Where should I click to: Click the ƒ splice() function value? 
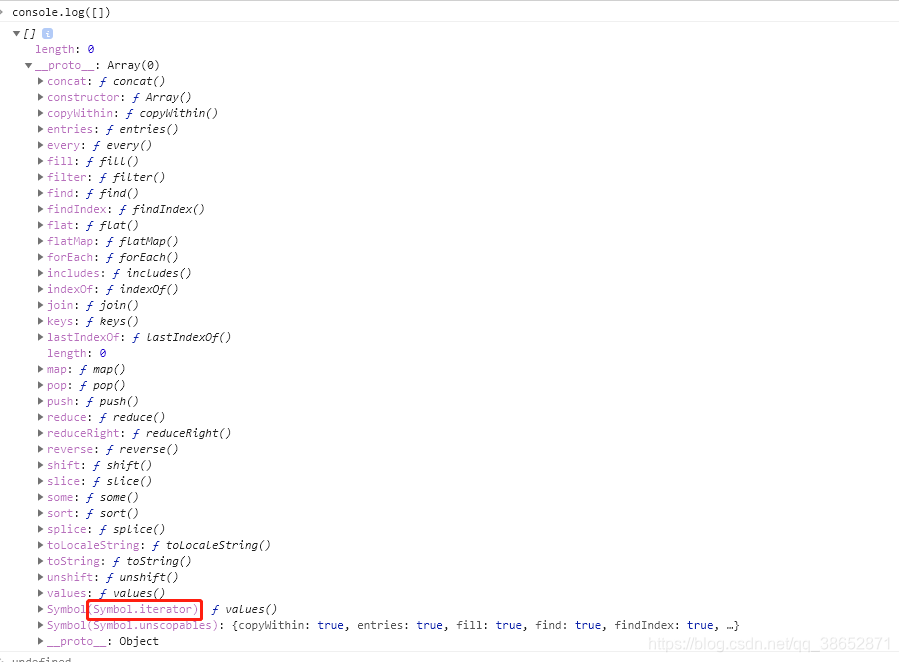point(132,530)
